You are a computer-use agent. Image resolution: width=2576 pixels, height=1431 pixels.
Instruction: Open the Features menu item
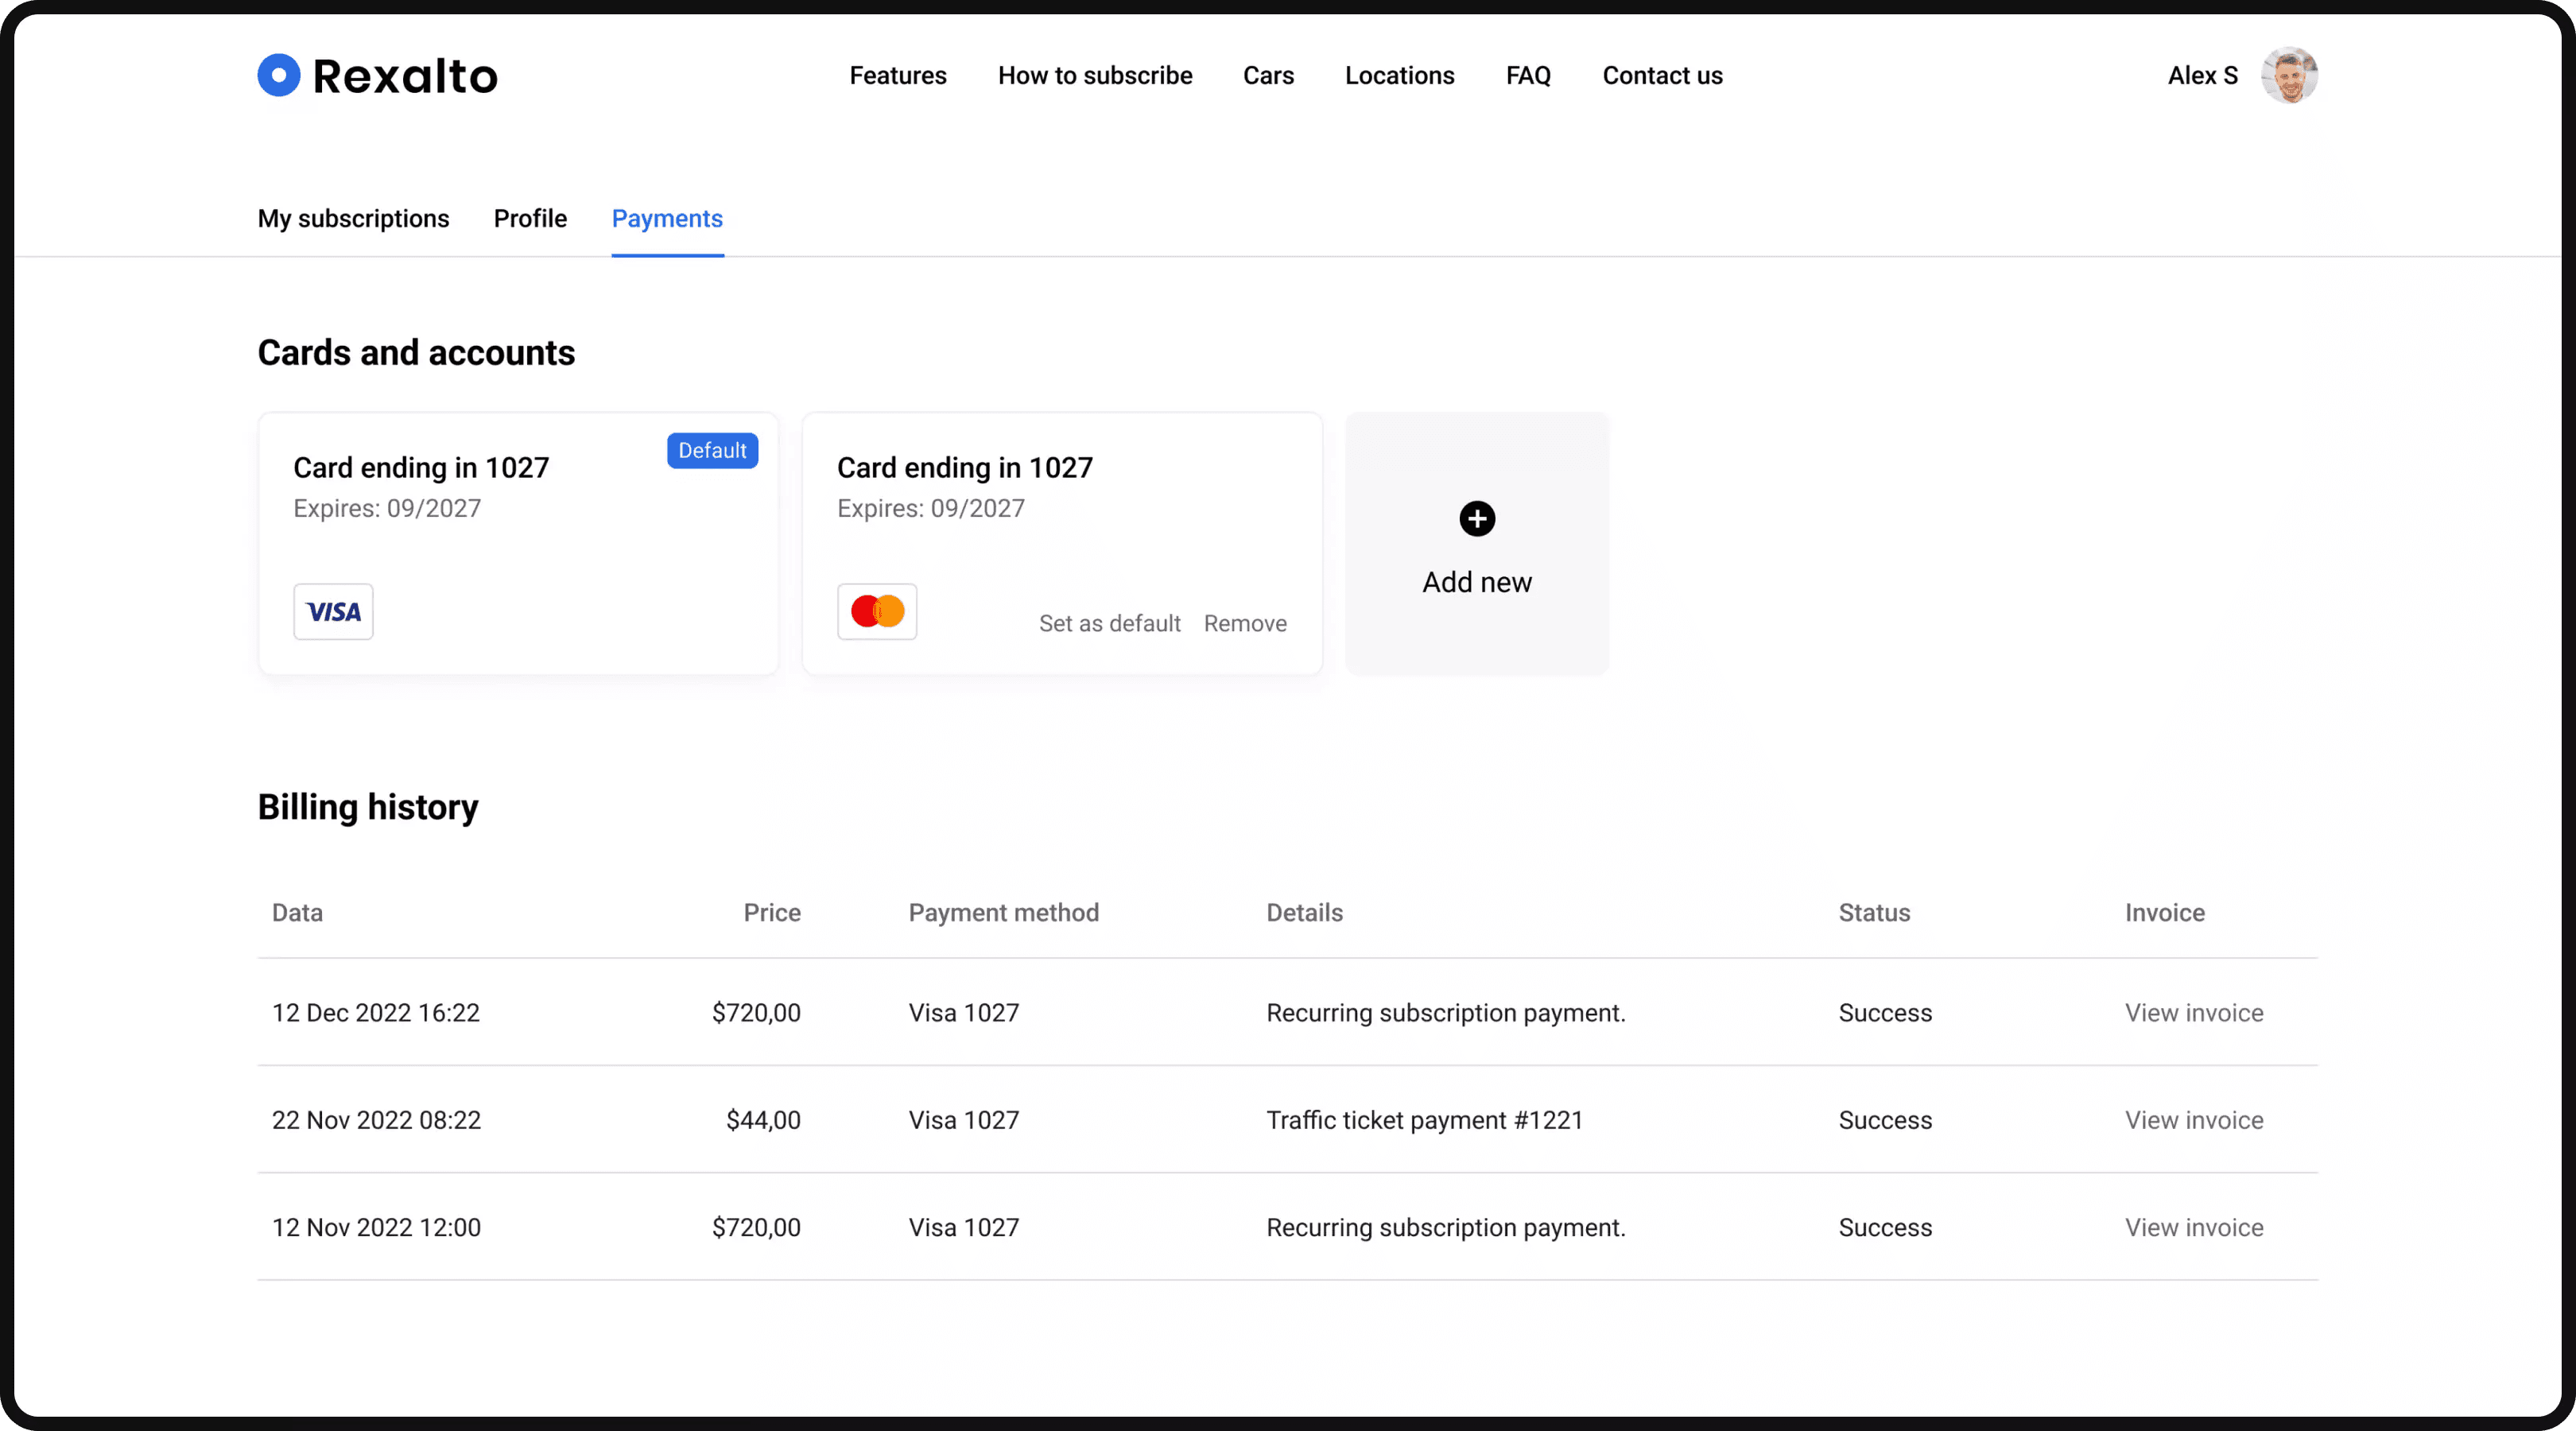pos(897,76)
